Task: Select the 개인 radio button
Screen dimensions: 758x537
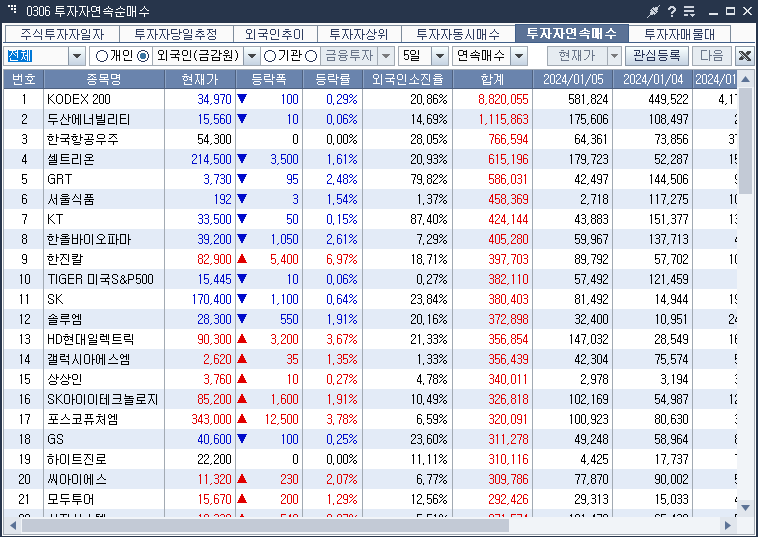Action: click(x=102, y=56)
